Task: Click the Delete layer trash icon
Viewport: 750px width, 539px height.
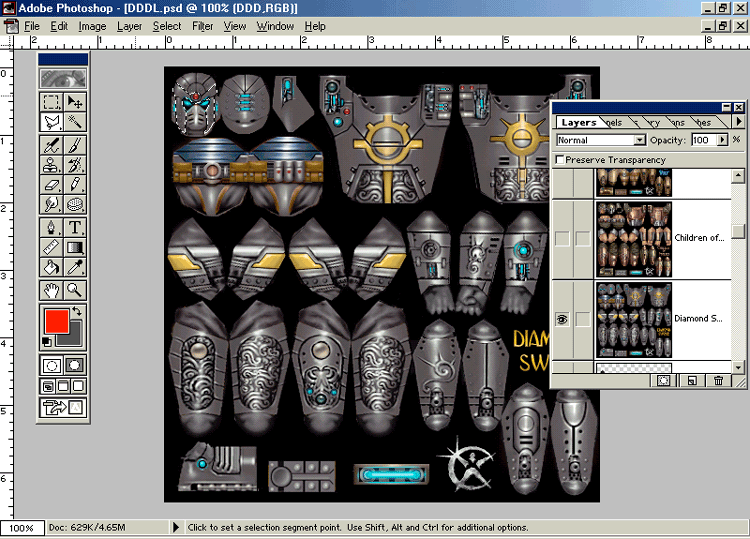Action: click(x=718, y=380)
